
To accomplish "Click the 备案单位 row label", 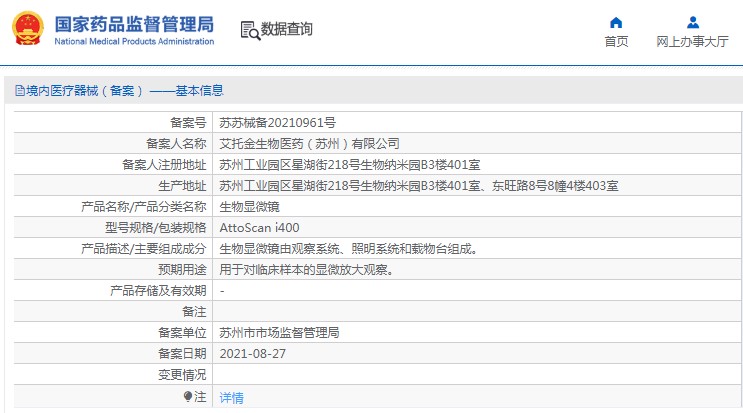I will coord(182,332).
